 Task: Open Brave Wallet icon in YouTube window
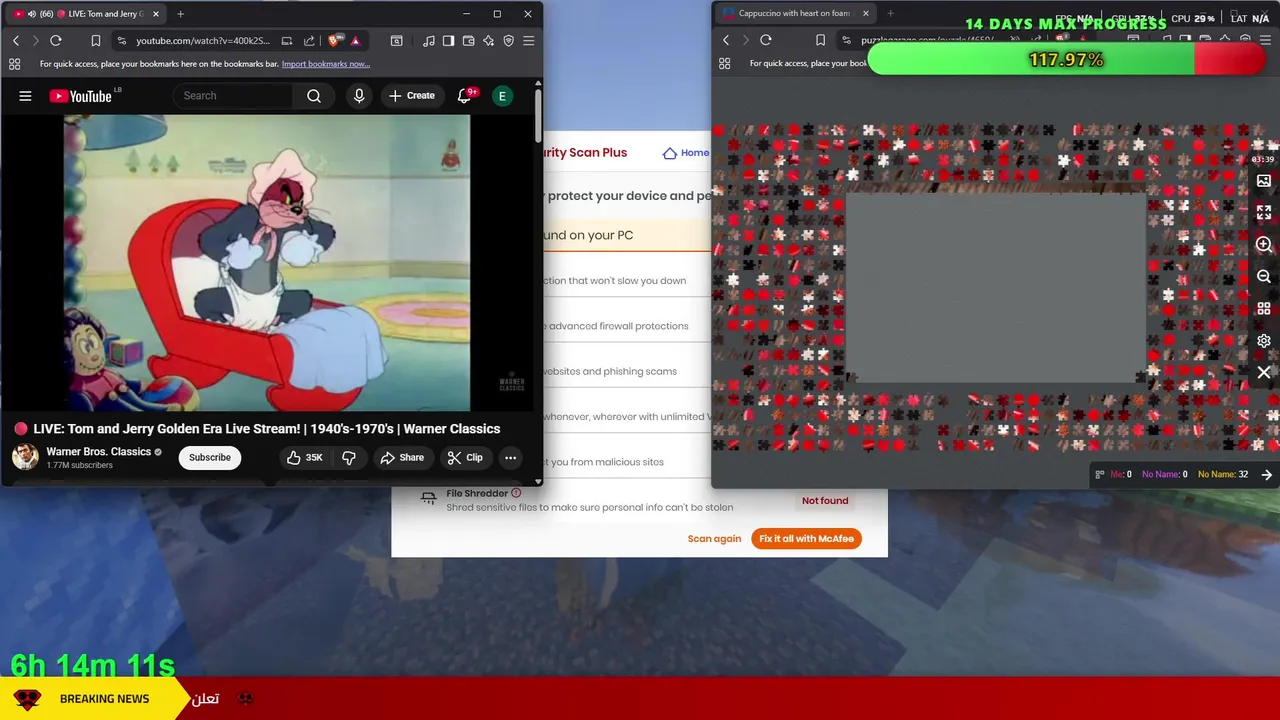click(x=468, y=41)
